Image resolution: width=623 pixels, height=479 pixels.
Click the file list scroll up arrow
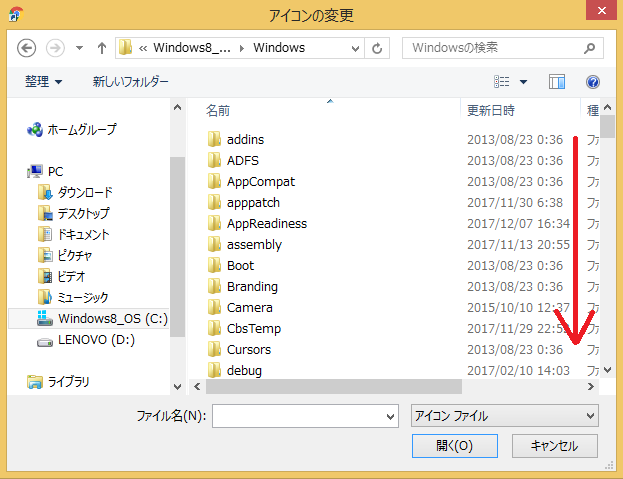607,107
